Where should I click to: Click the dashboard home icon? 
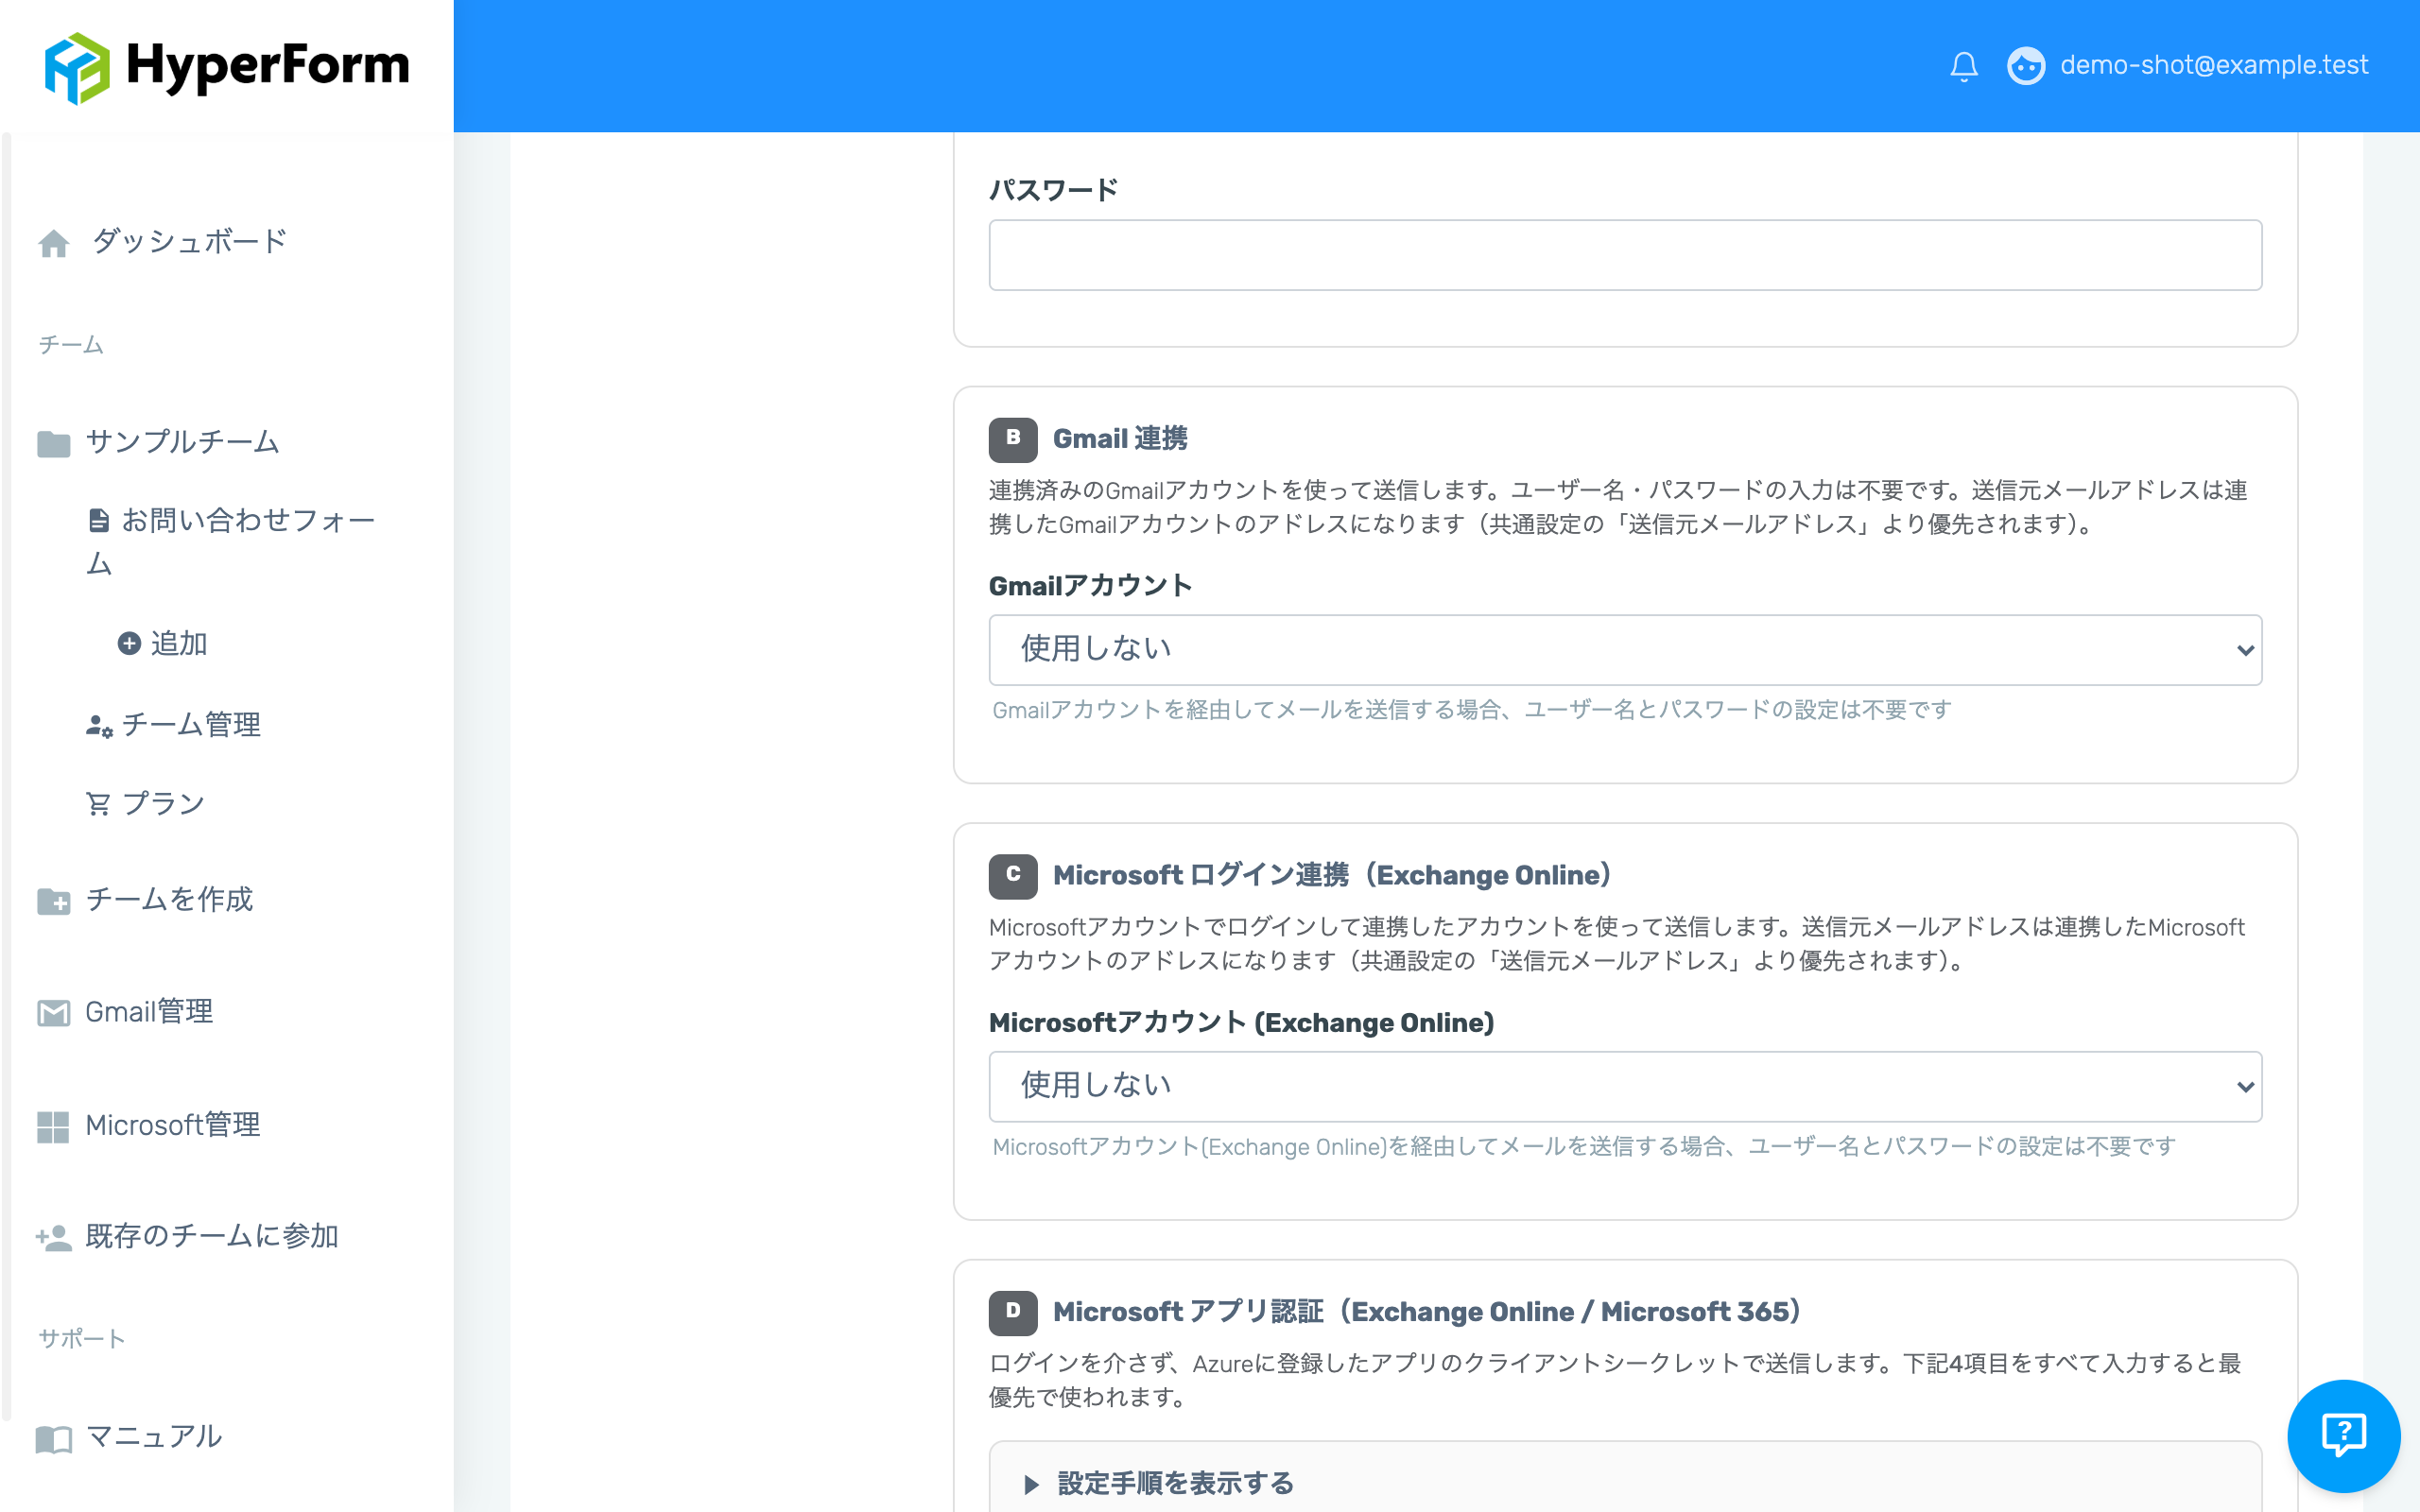(54, 243)
